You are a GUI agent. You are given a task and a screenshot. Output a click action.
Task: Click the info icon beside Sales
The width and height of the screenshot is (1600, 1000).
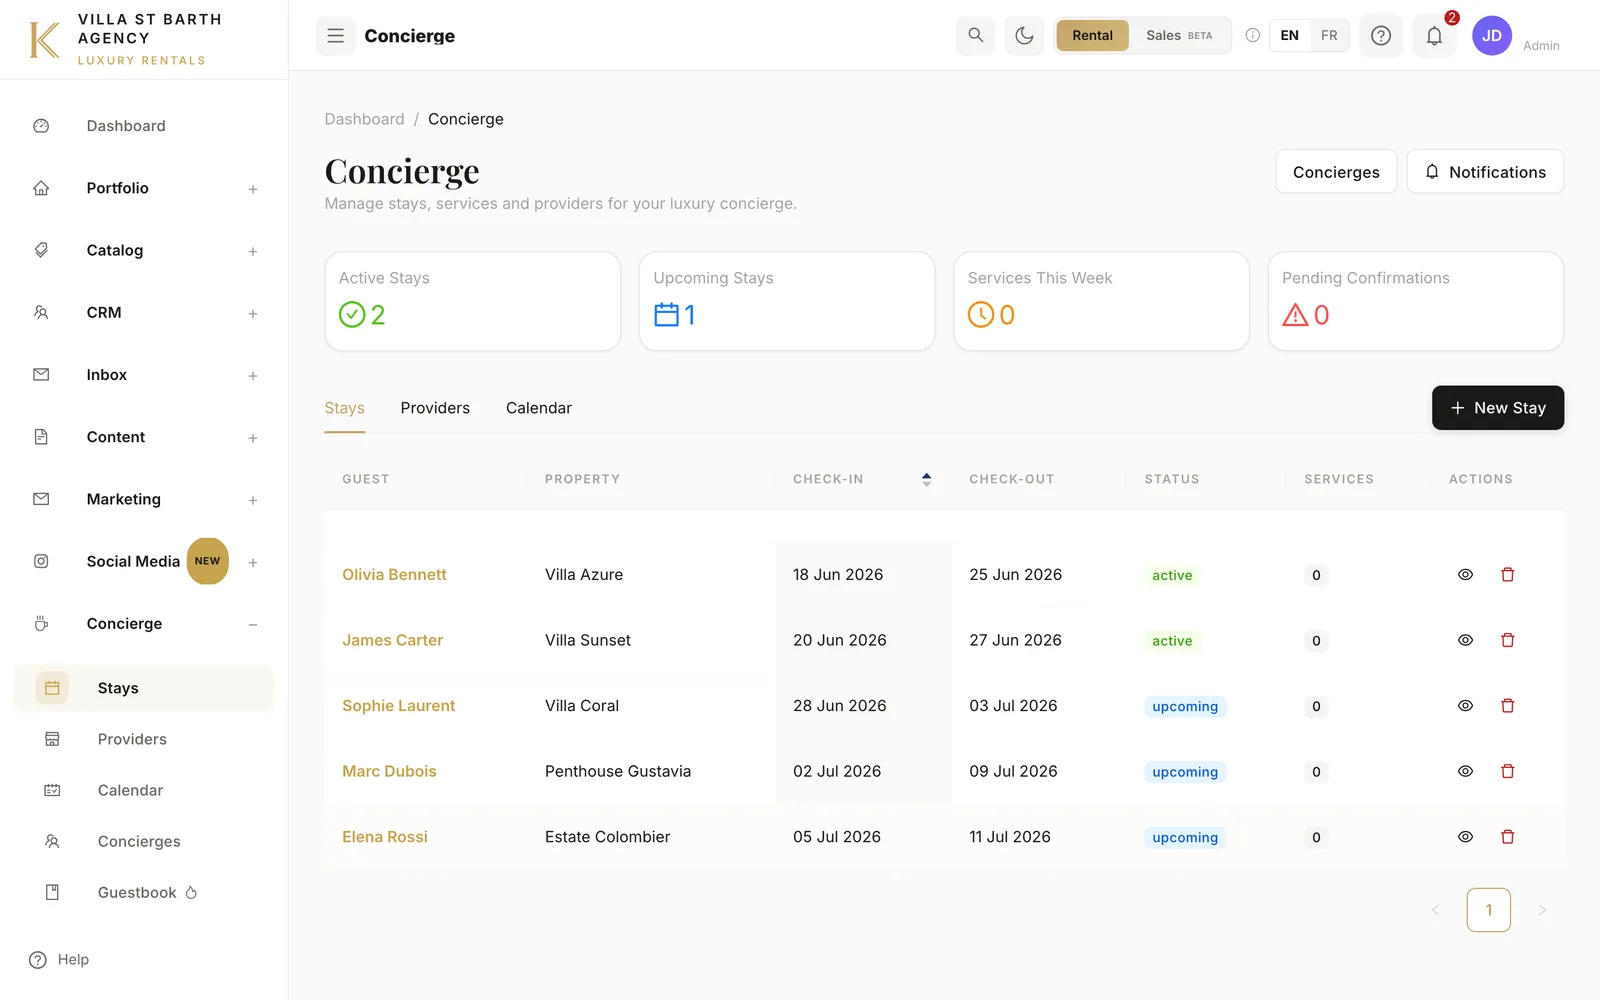tap(1252, 36)
